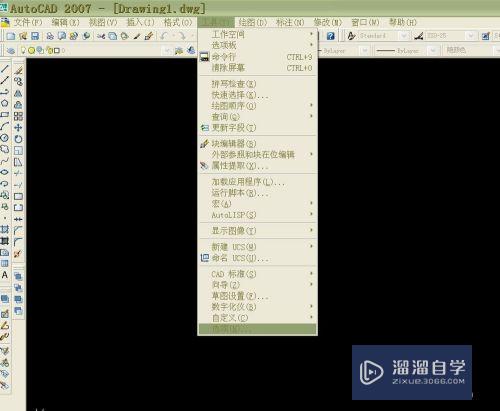Viewport: 500px width, 411px height.
Task: Open the lineweight ByLayer dropdown with long line sample
Action: [x=432, y=51]
